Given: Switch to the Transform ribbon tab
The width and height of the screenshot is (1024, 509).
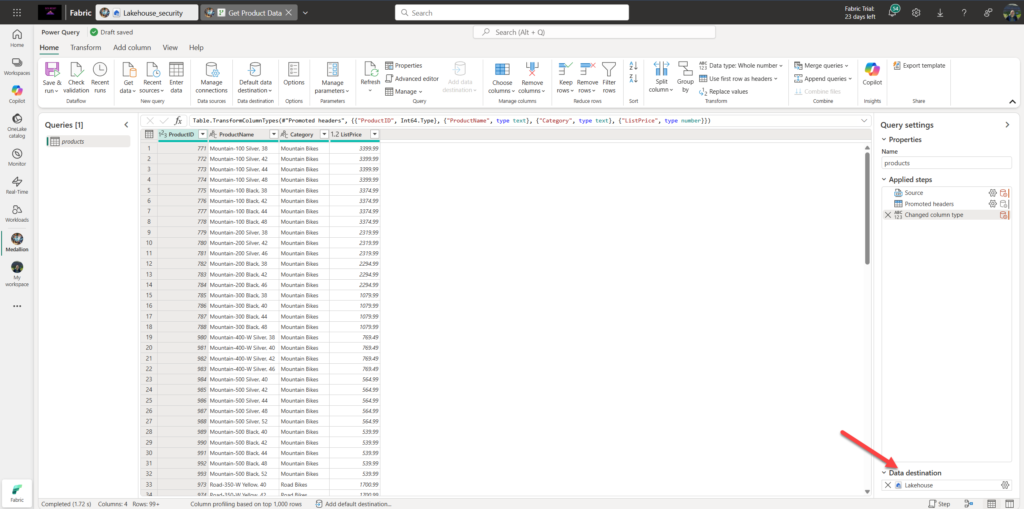Looking at the screenshot, I should pos(85,47).
